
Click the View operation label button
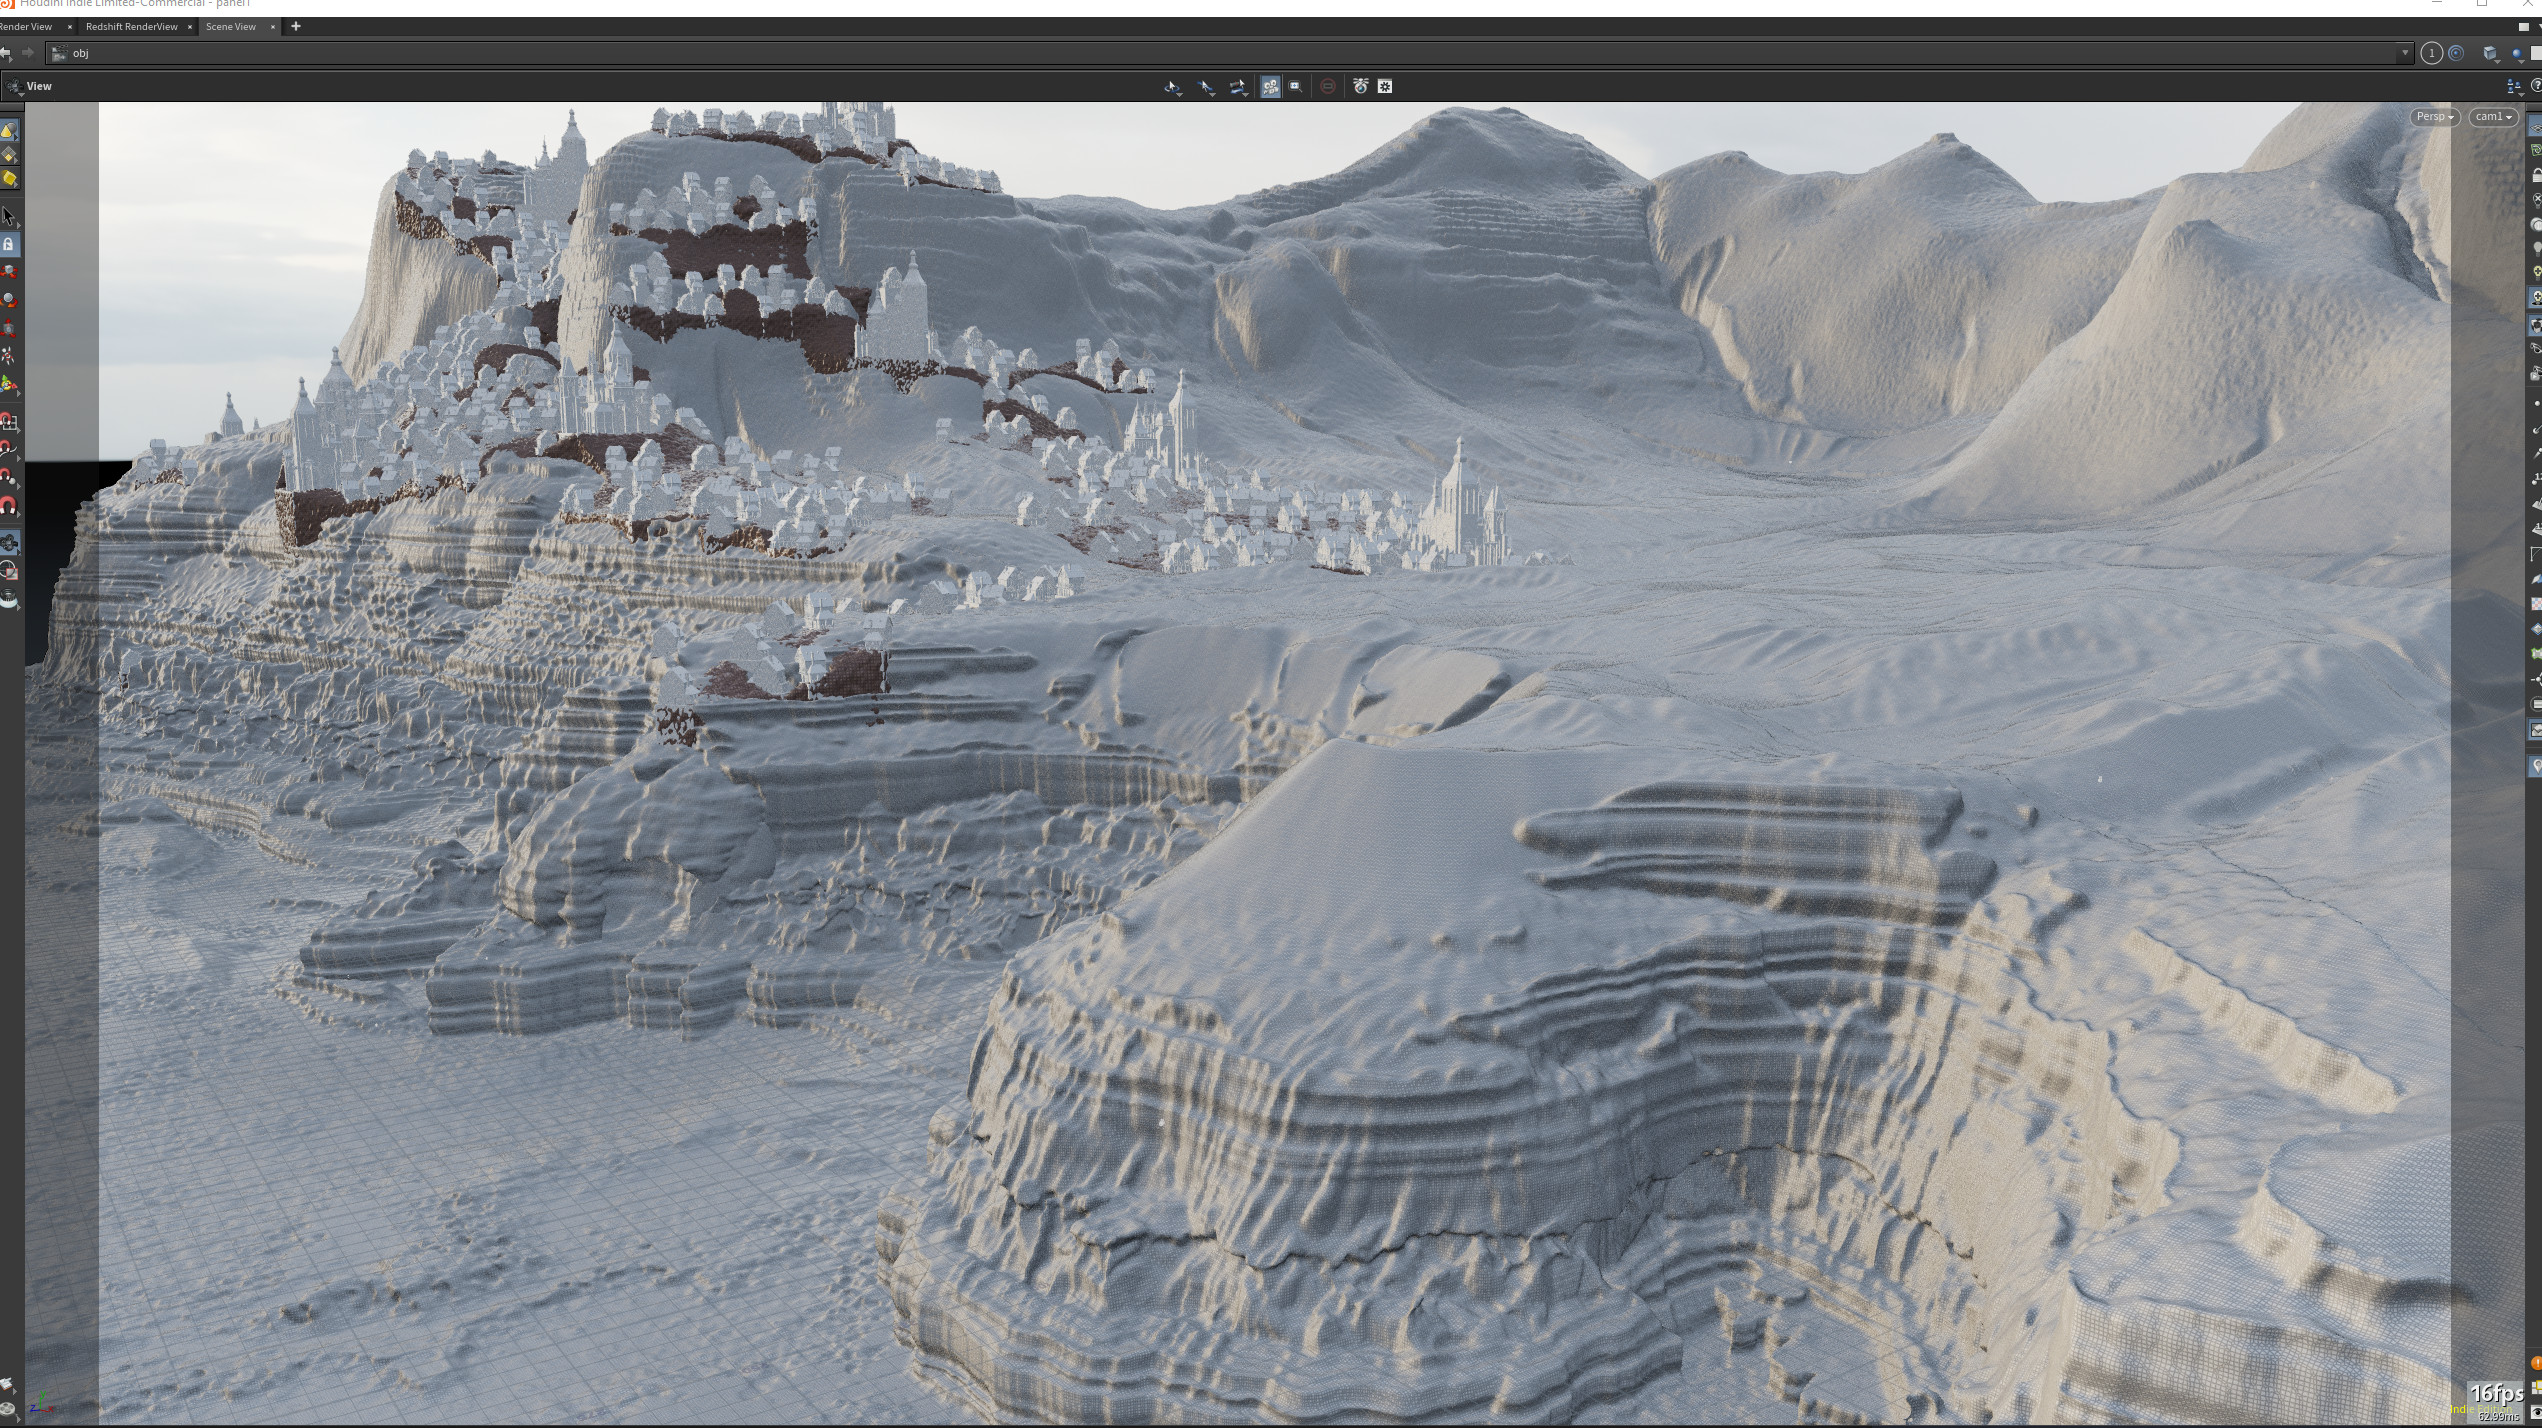[38, 87]
